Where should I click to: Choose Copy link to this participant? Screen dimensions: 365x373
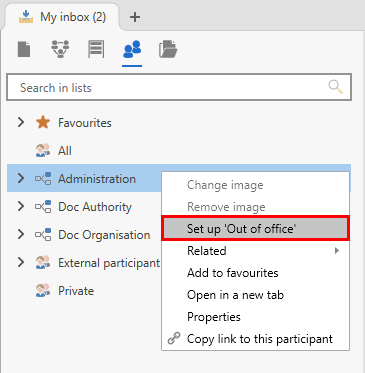pyautogui.click(x=255, y=339)
